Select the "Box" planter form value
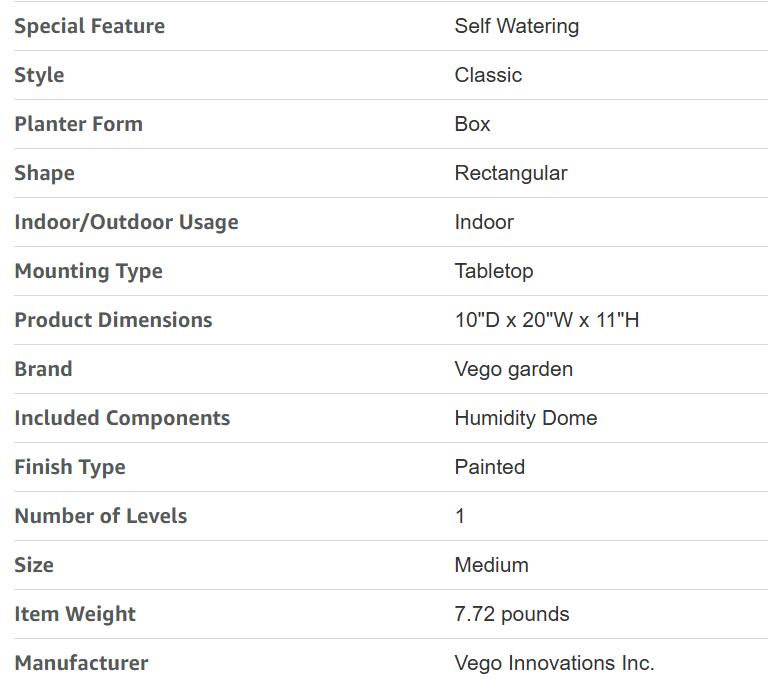Viewport: 768px width, 679px height. (x=472, y=124)
